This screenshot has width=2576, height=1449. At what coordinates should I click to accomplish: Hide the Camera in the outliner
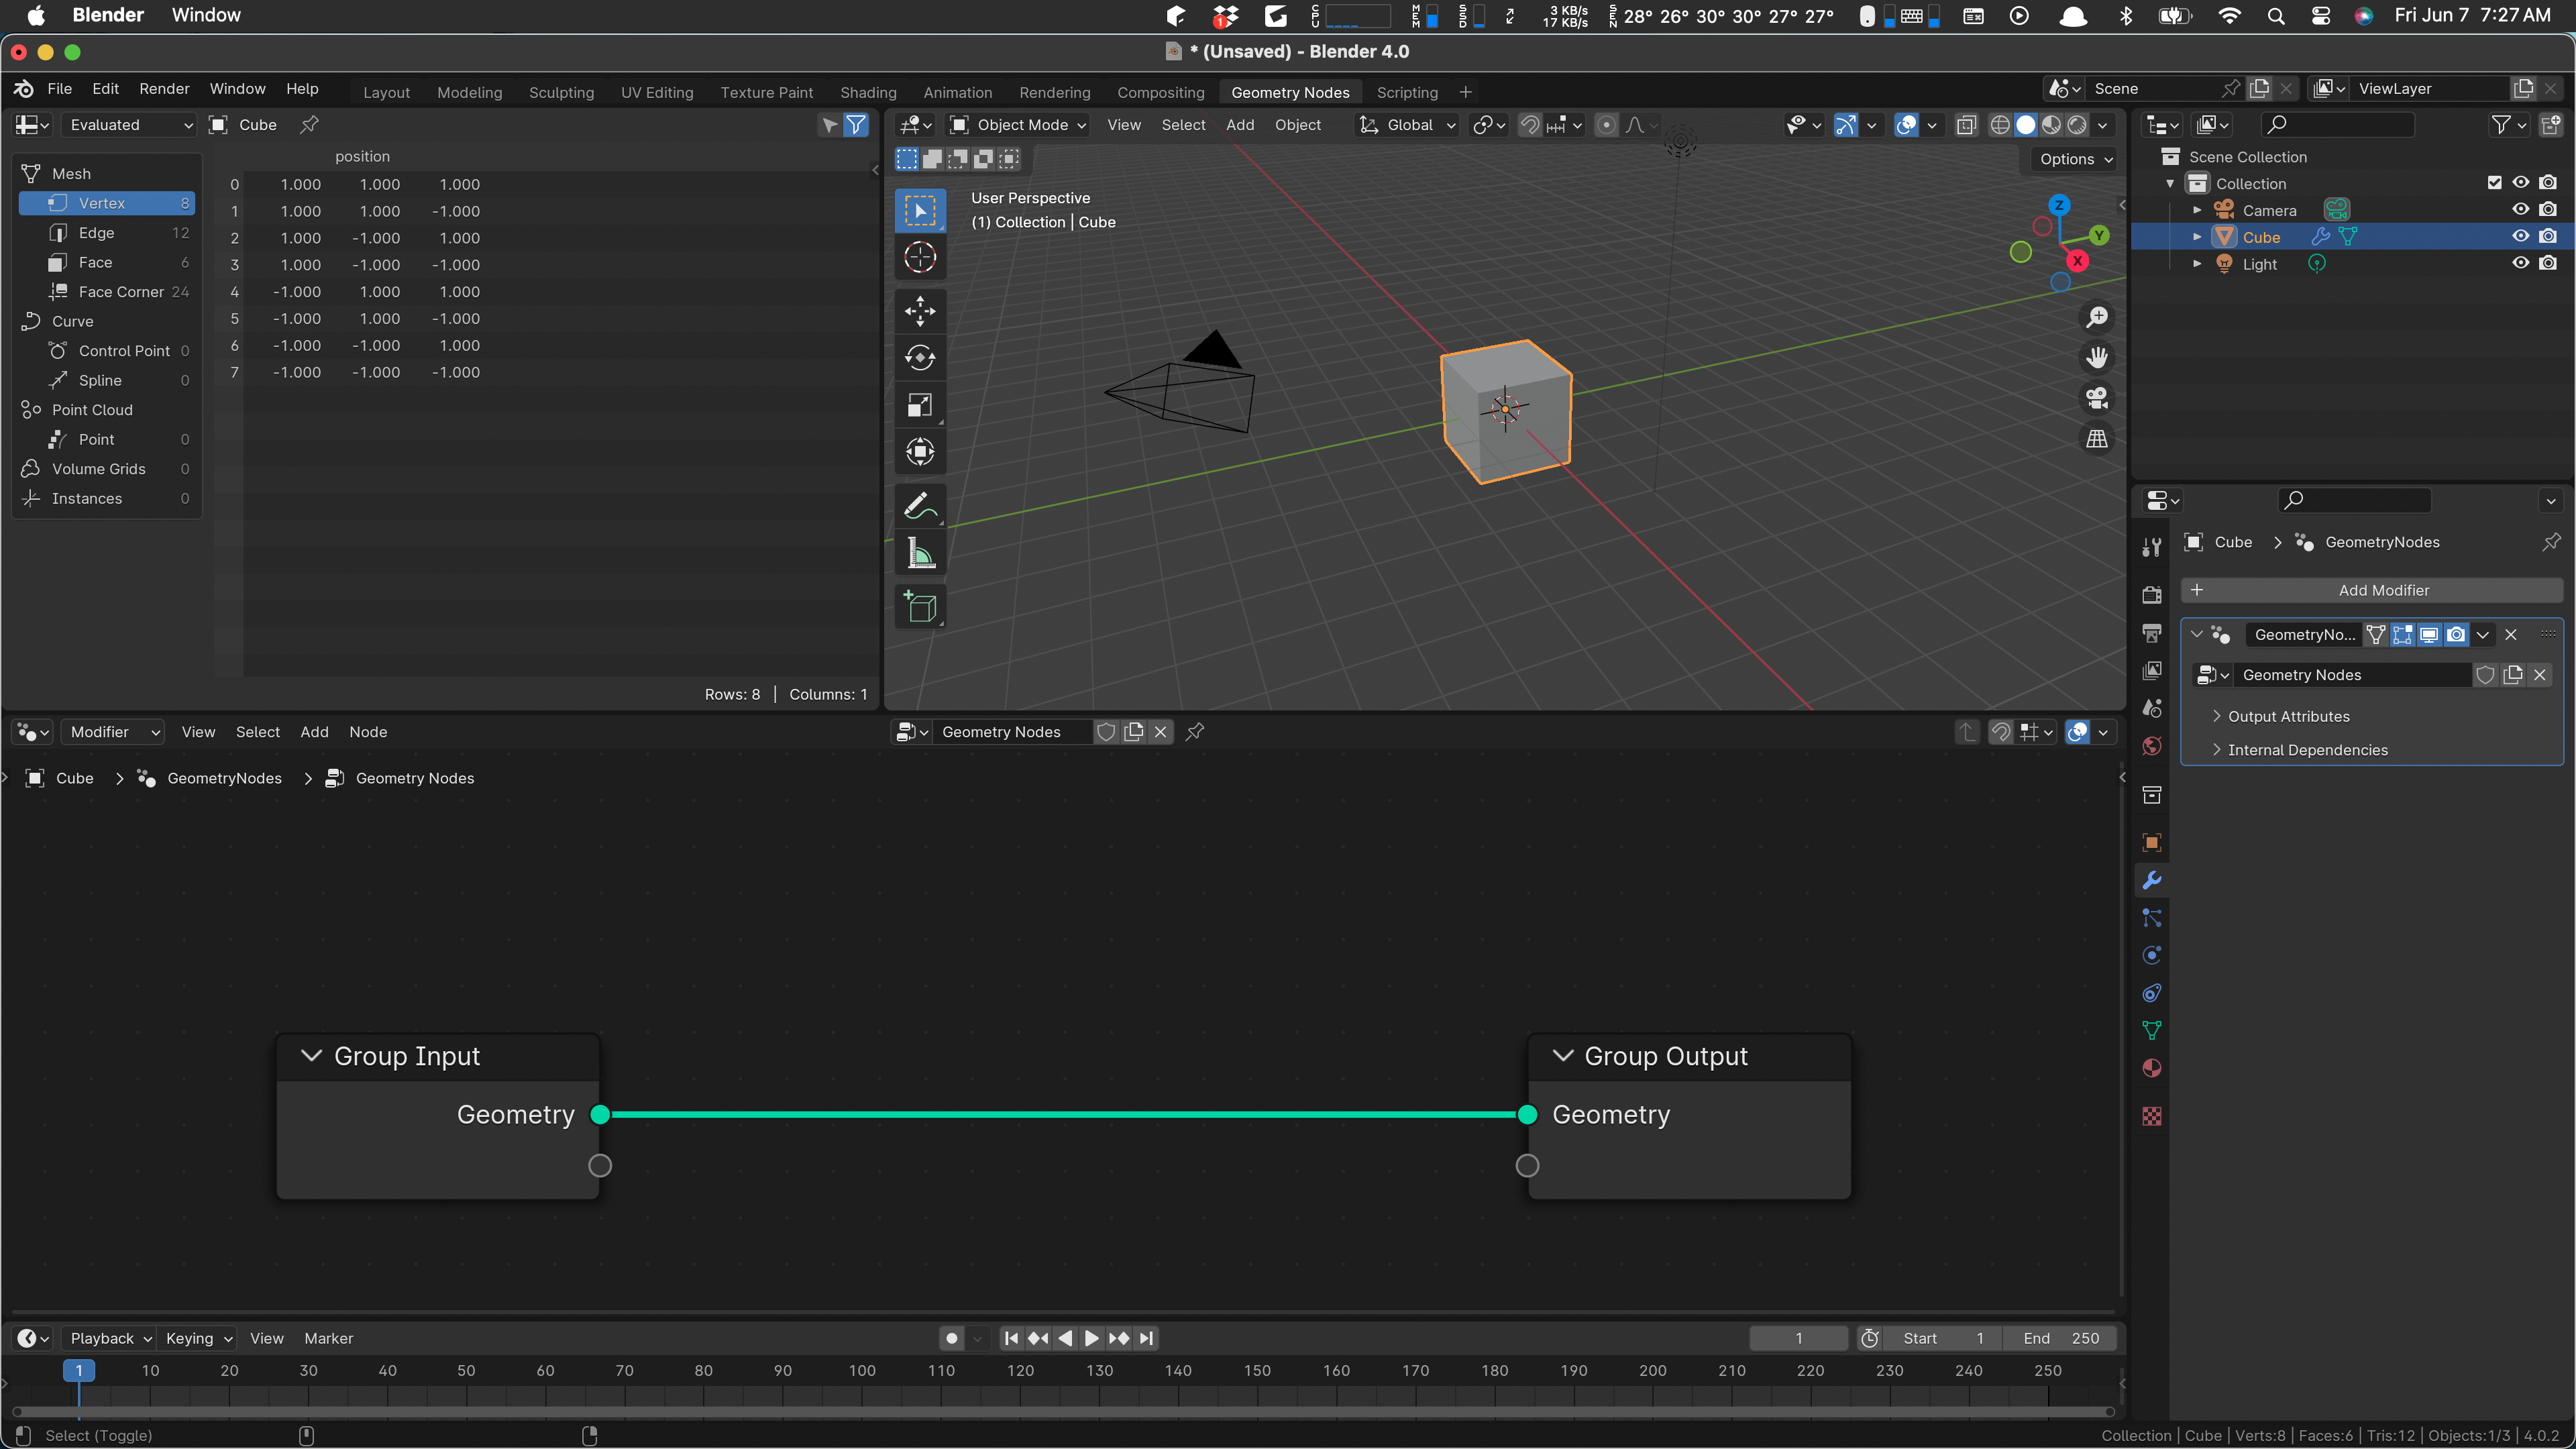pos(2520,210)
